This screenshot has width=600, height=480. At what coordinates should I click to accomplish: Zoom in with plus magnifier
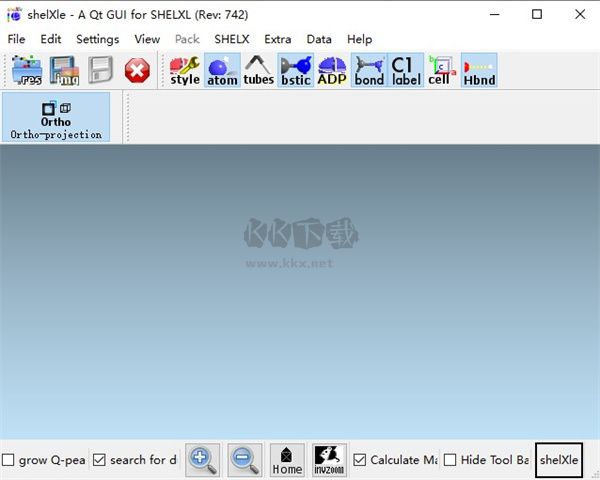click(203, 460)
